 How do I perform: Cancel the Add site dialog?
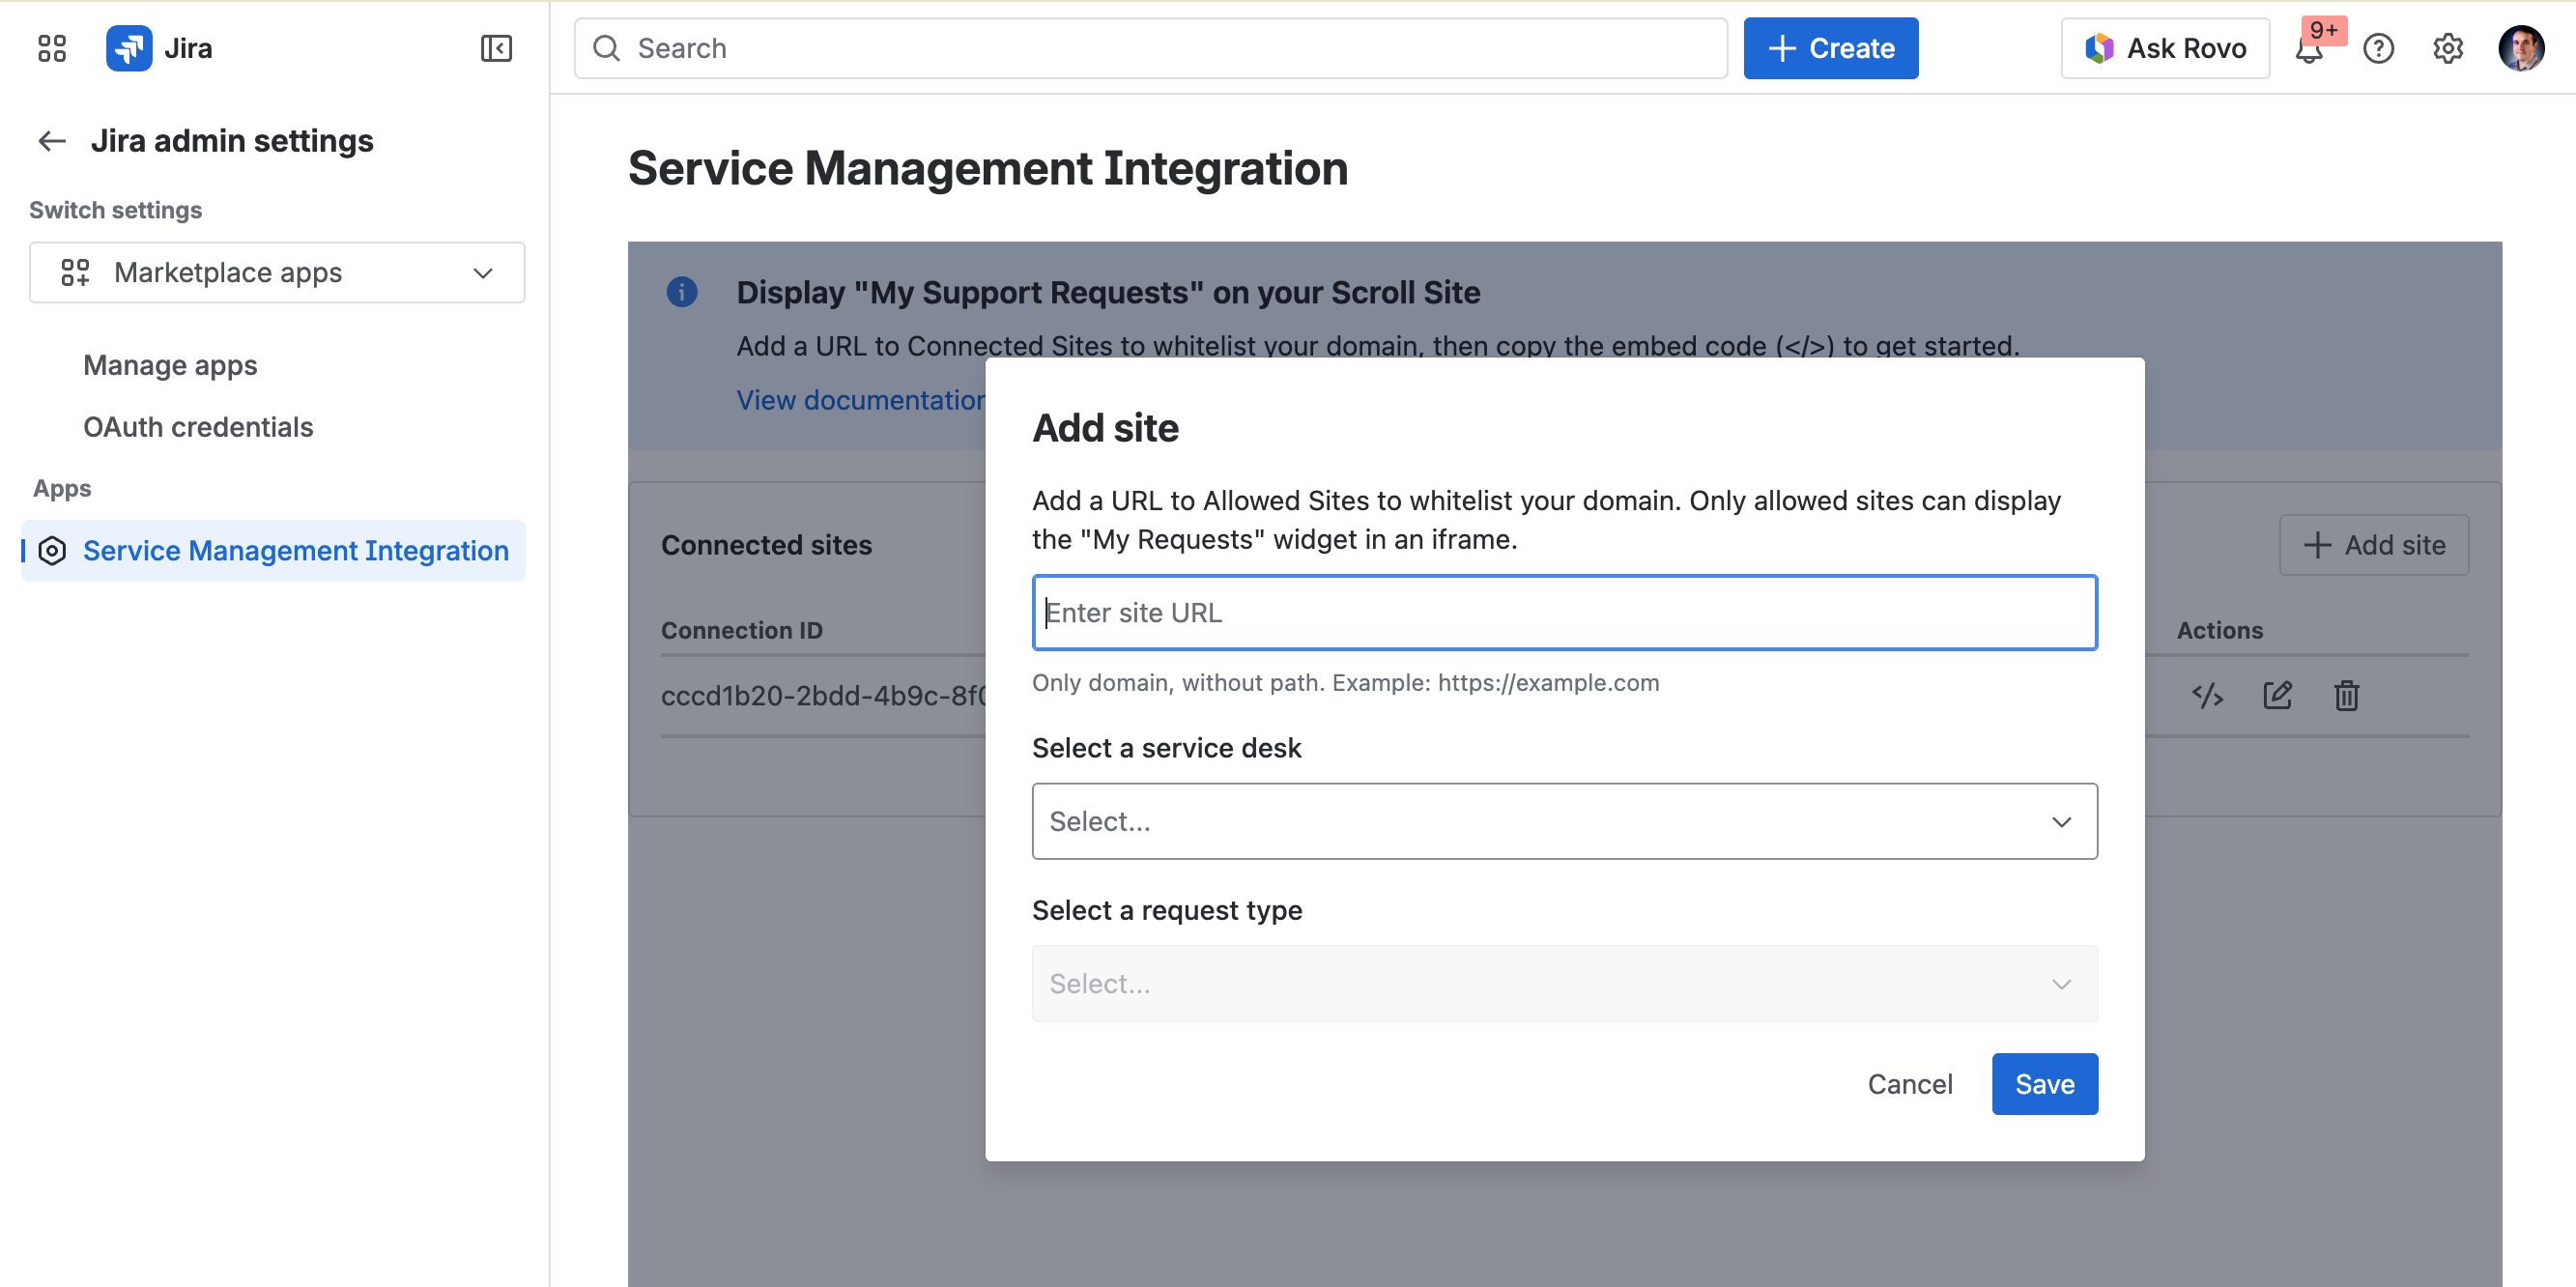(1909, 1084)
